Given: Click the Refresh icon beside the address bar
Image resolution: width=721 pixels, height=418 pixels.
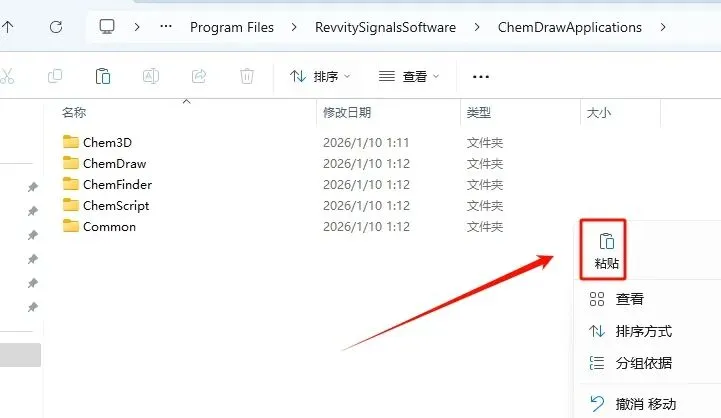Looking at the screenshot, I should point(56,27).
